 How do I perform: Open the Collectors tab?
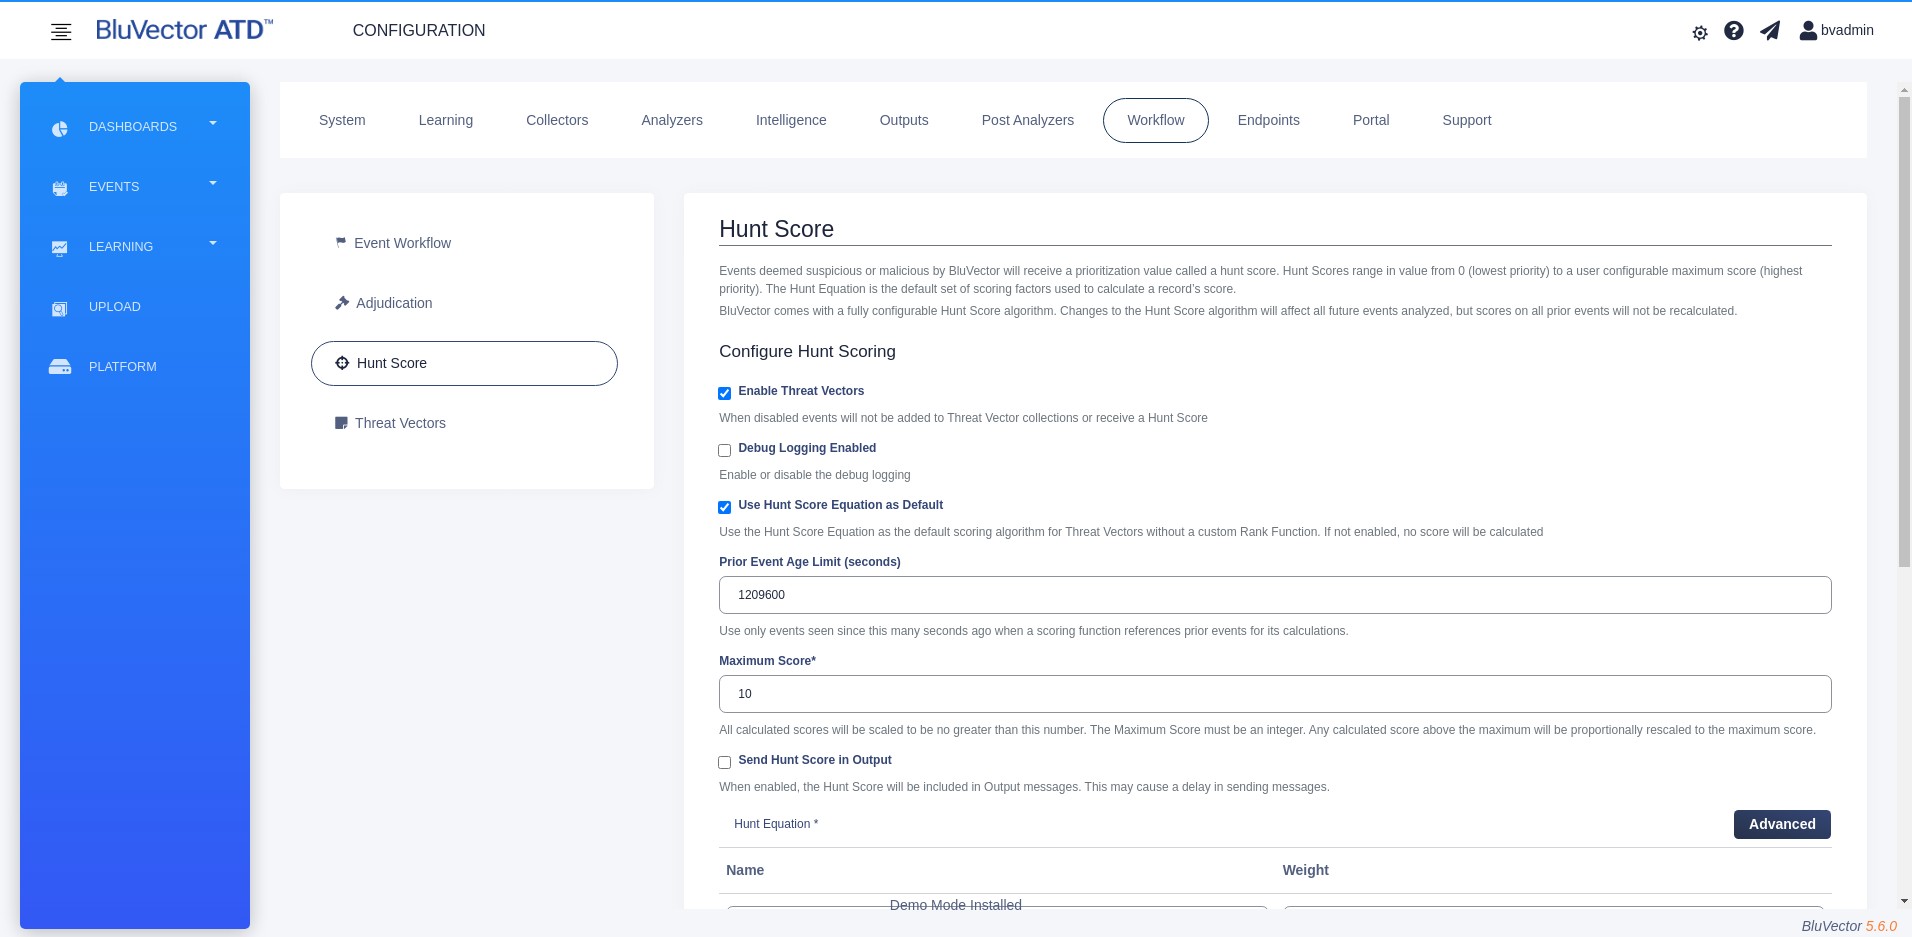pyautogui.click(x=557, y=120)
